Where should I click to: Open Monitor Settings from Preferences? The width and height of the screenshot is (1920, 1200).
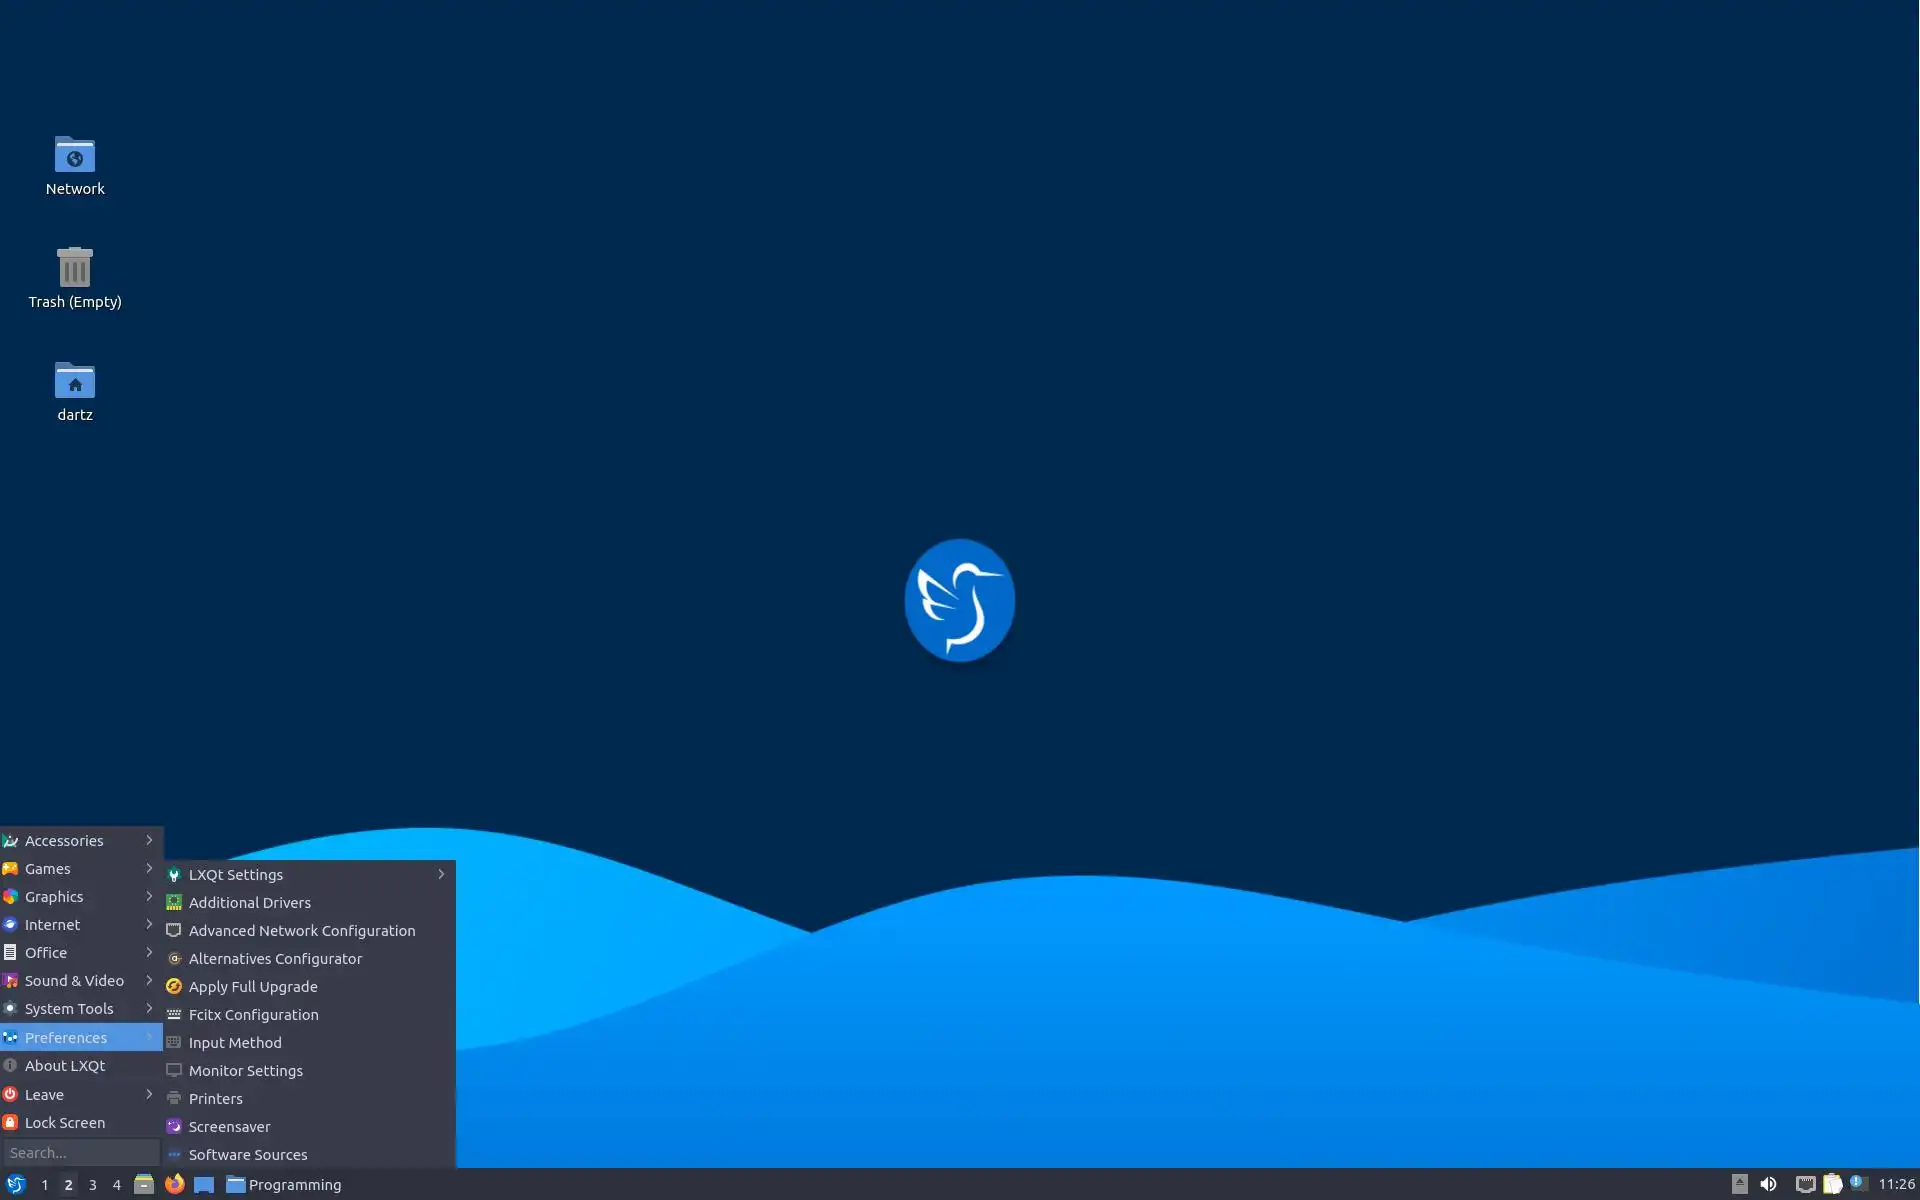click(246, 1070)
